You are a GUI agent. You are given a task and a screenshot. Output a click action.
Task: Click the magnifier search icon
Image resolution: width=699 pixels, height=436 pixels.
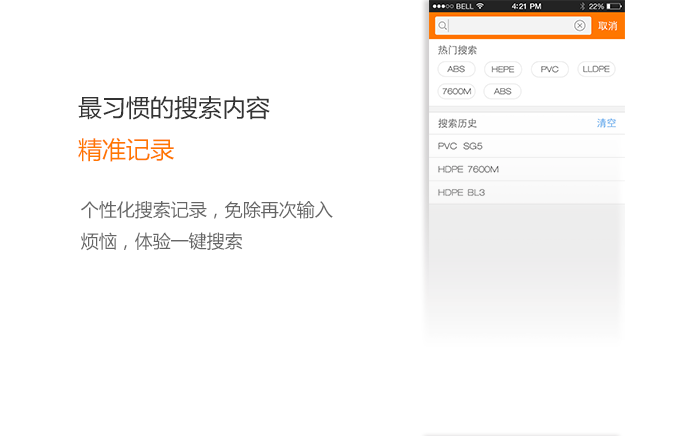tap(442, 26)
